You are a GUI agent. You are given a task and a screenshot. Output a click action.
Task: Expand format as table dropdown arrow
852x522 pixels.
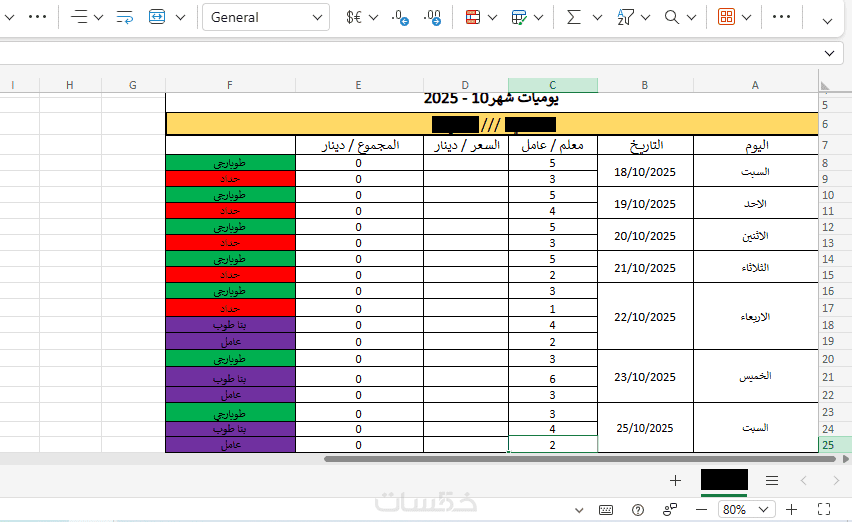538,17
